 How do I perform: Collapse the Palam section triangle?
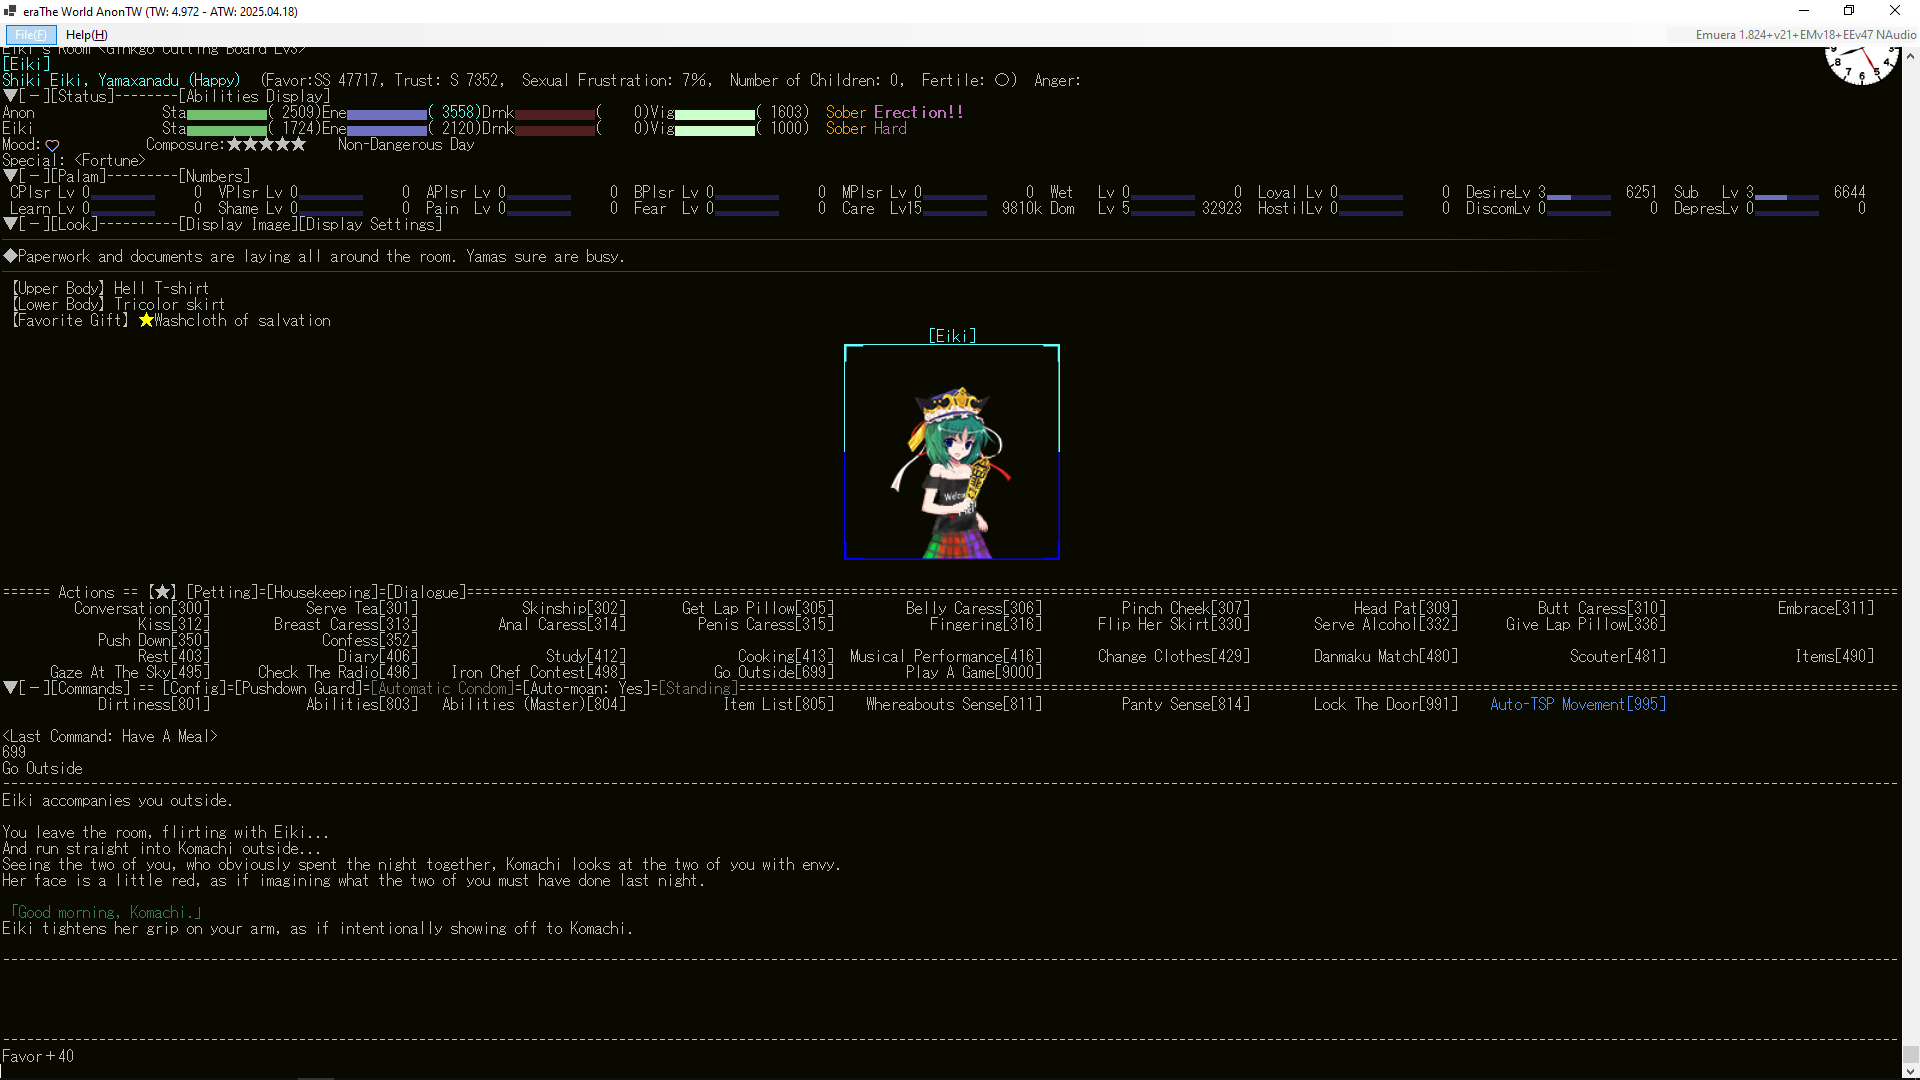coord(10,176)
